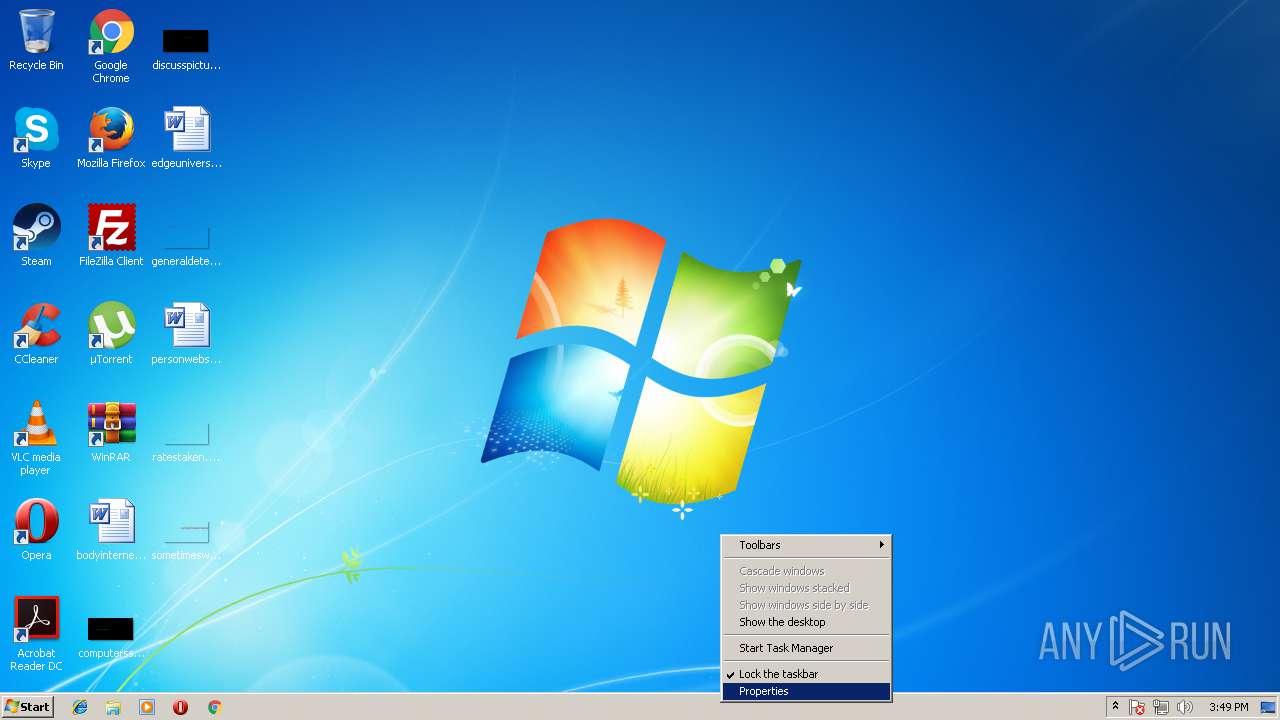The width and height of the screenshot is (1280, 720).
Task: Open the Recycle Bin desktop icon
Action: pyautogui.click(x=36, y=40)
